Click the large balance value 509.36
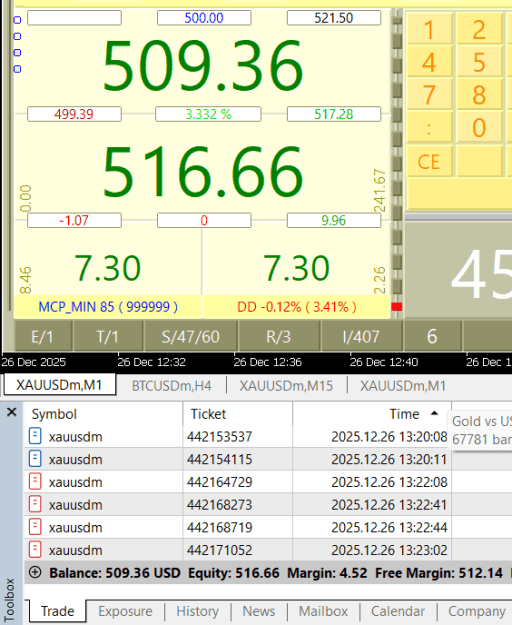Image resolution: width=512 pixels, height=625 pixels. click(203, 65)
